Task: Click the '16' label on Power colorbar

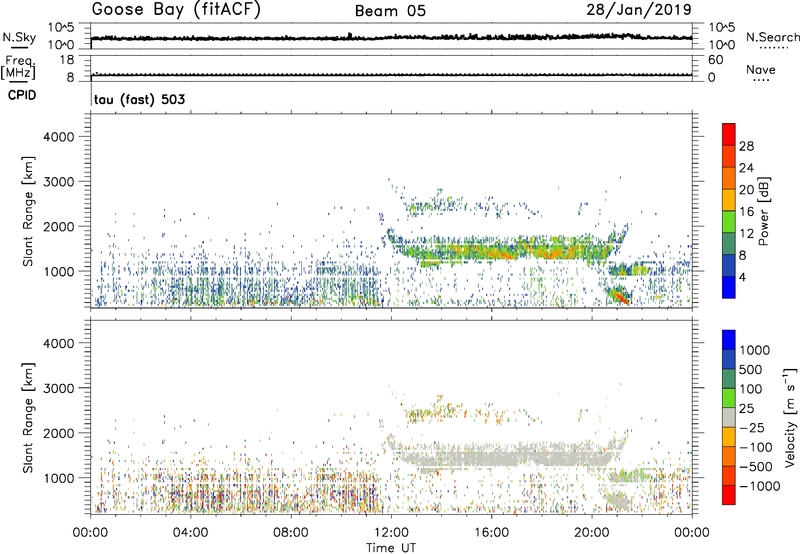Action: coord(746,212)
